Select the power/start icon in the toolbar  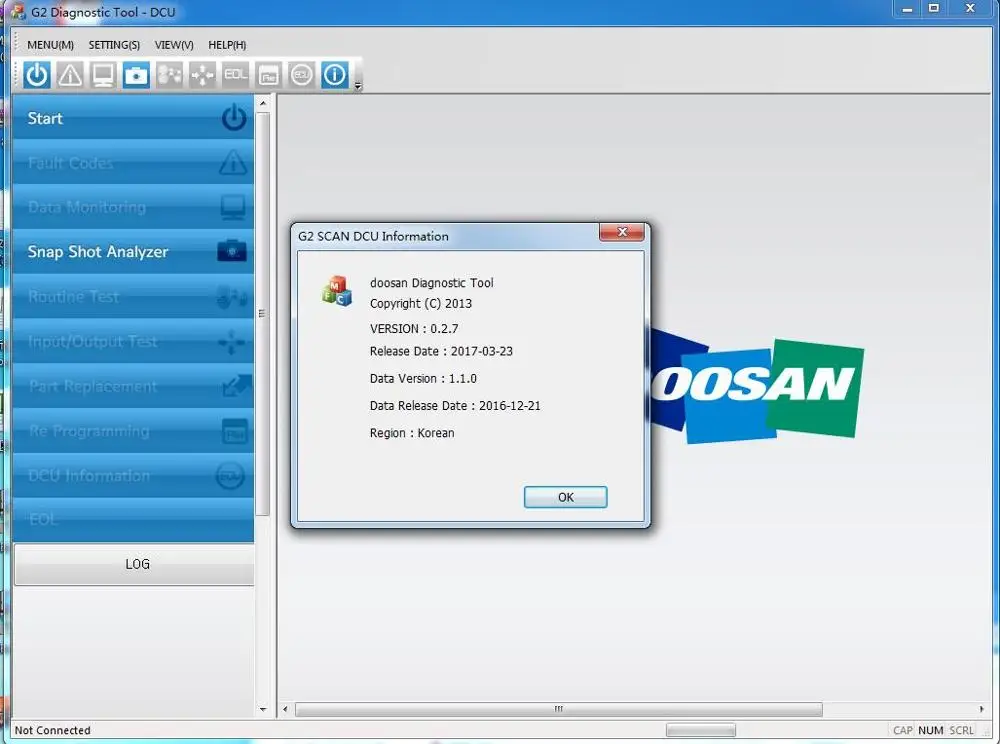tap(36, 74)
